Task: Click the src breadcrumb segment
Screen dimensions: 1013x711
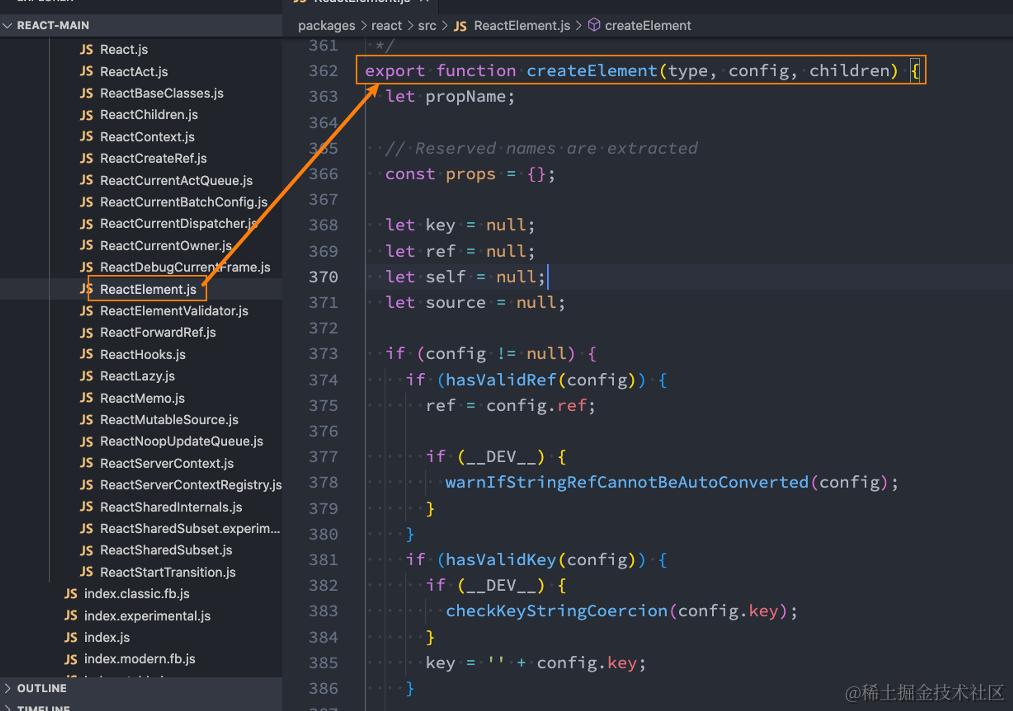Action: click(427, 25)
